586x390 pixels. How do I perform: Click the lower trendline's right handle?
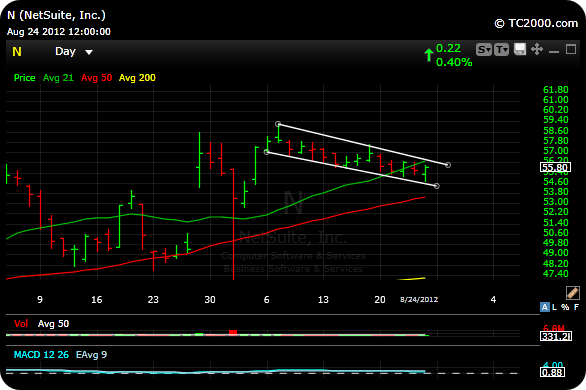coord(437,186)
